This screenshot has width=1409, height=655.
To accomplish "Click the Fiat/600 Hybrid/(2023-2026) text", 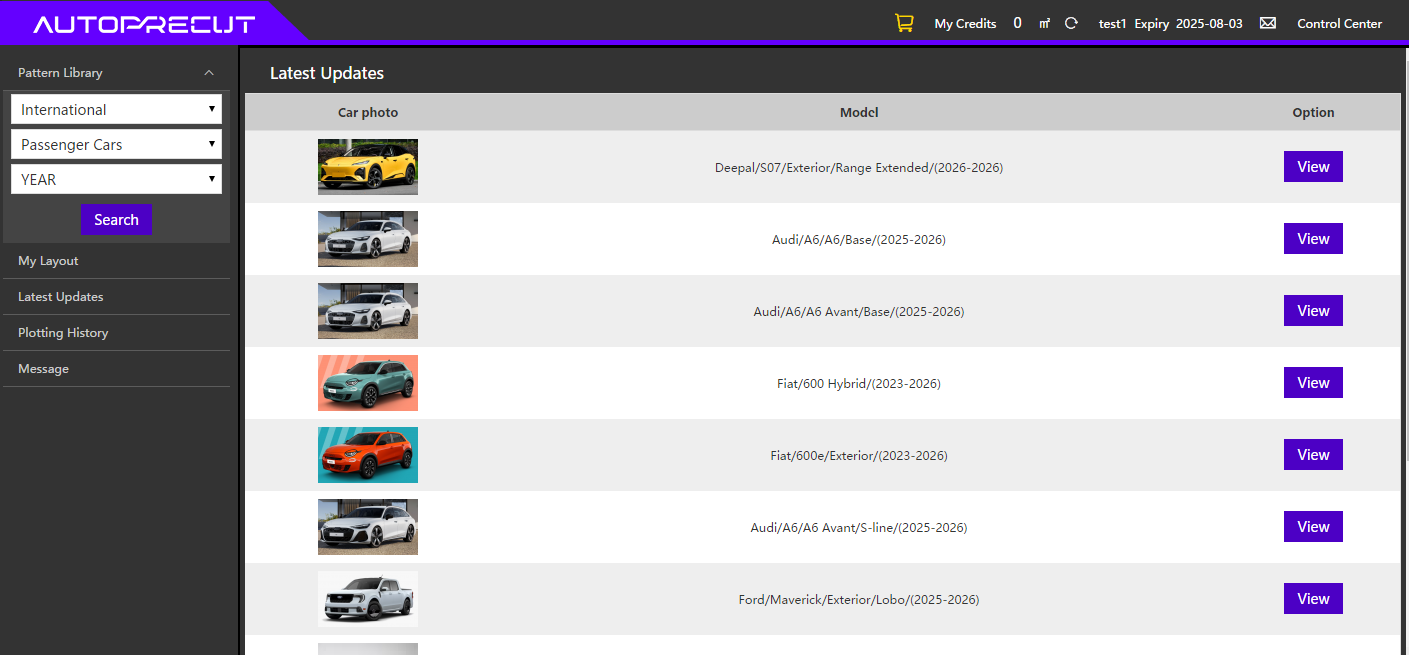I will [x=859, y=384].
